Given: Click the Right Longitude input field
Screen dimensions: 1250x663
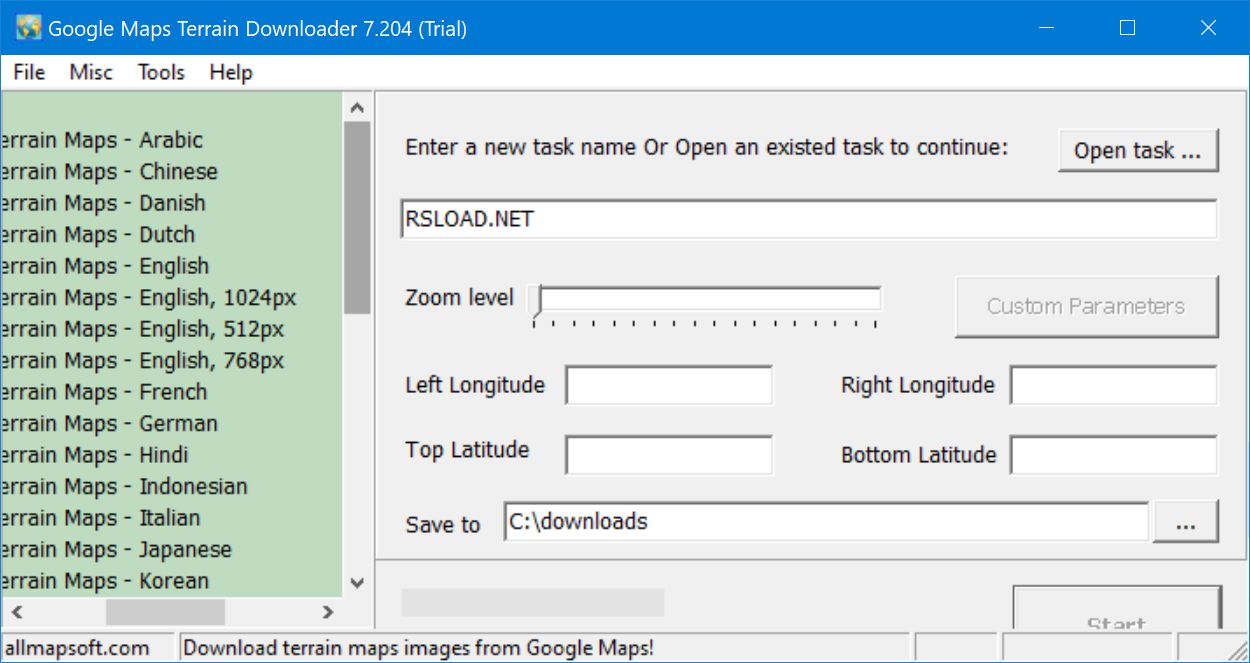Looking at the screenshot, I should pos(1114,385).
